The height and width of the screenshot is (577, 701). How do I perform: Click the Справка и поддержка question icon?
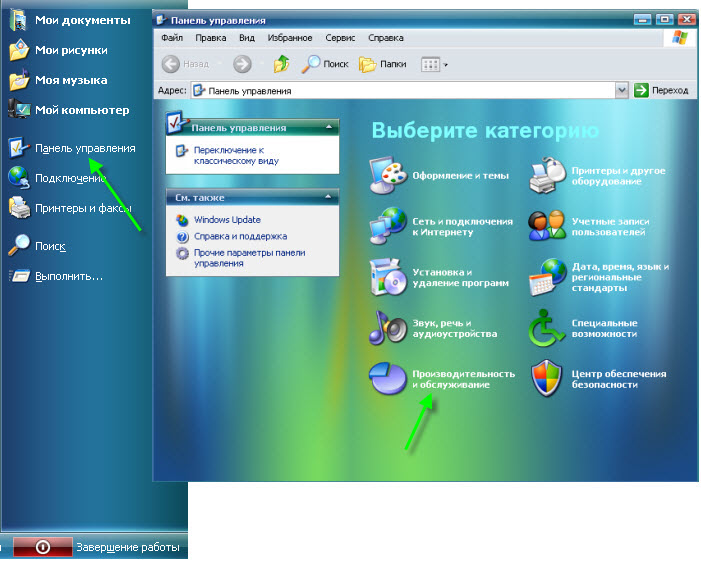(182, 236)
